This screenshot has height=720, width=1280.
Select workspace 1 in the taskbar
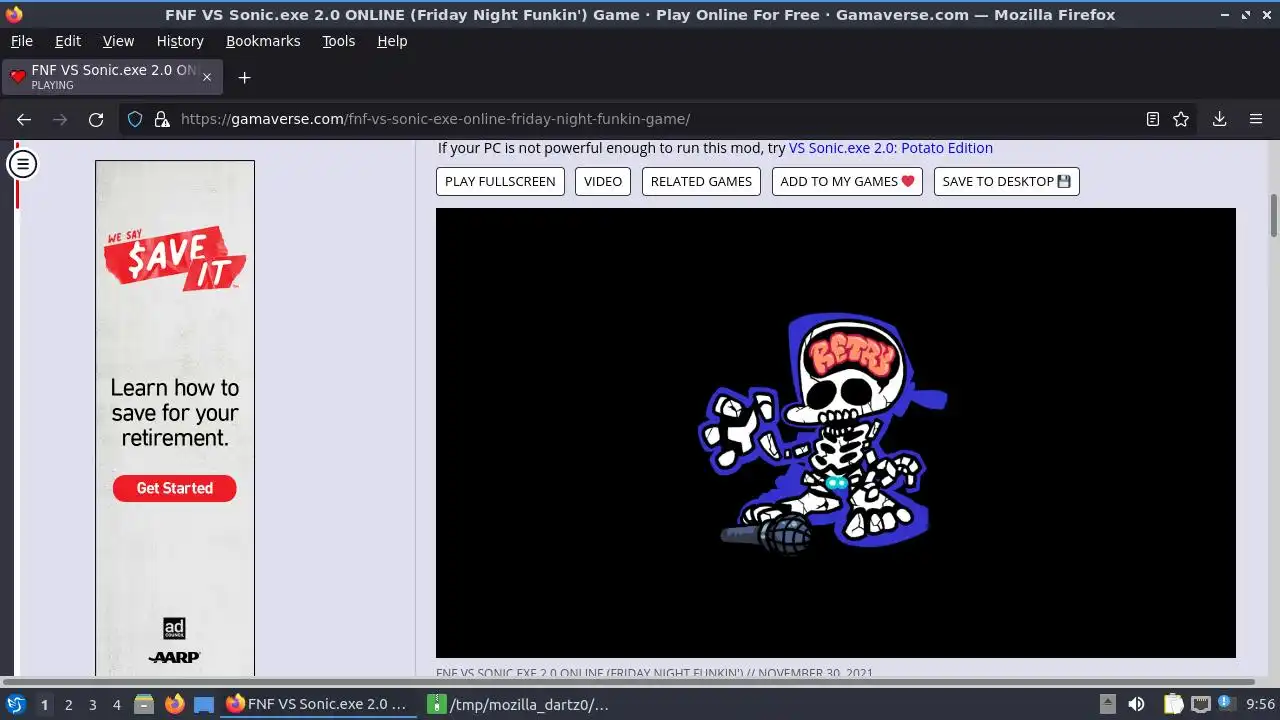(x=44, y=704)
